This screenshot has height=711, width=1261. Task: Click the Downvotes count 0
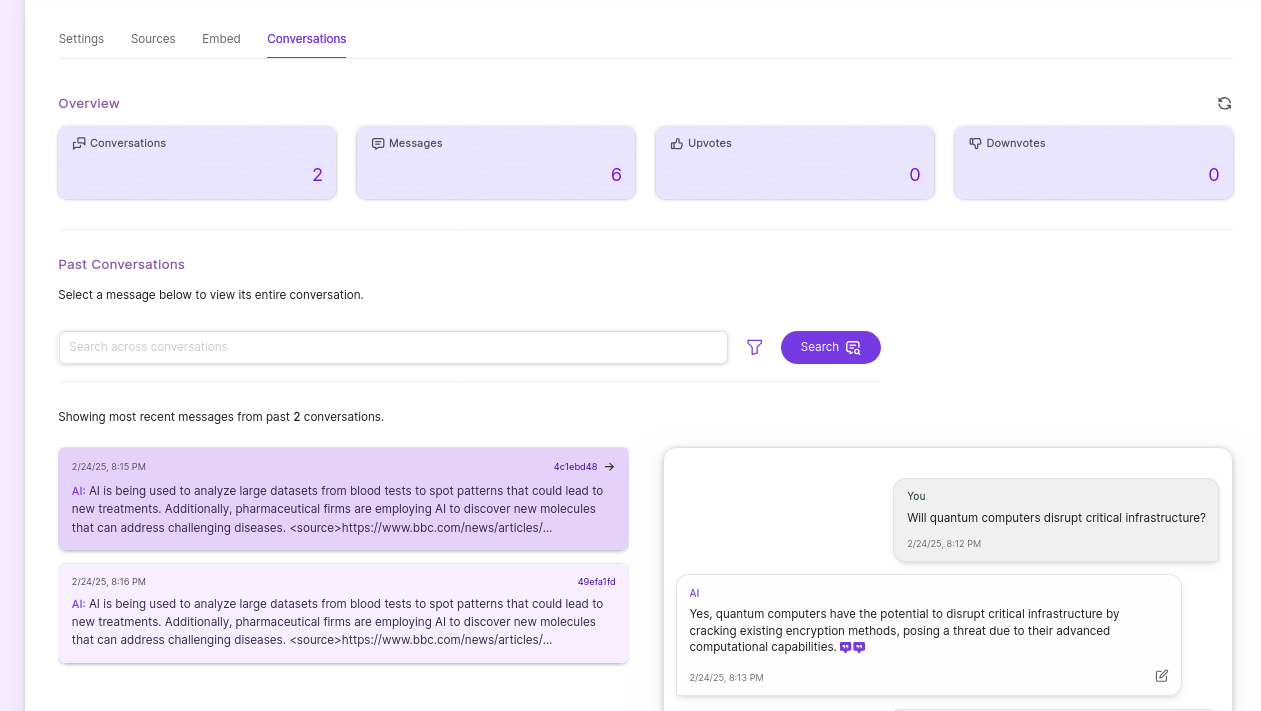point(1213,175)
